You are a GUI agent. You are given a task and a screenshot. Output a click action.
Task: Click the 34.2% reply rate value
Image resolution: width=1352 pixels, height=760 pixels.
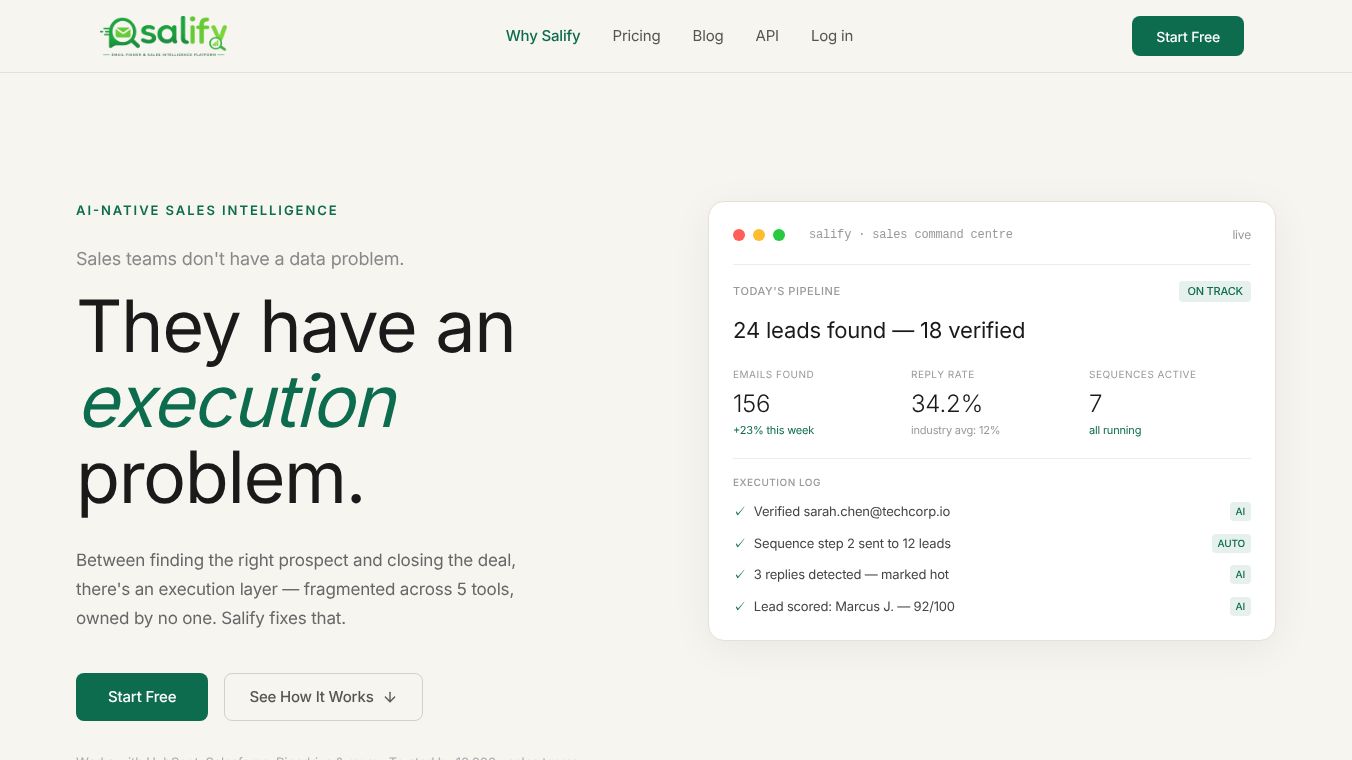point(946,403)
